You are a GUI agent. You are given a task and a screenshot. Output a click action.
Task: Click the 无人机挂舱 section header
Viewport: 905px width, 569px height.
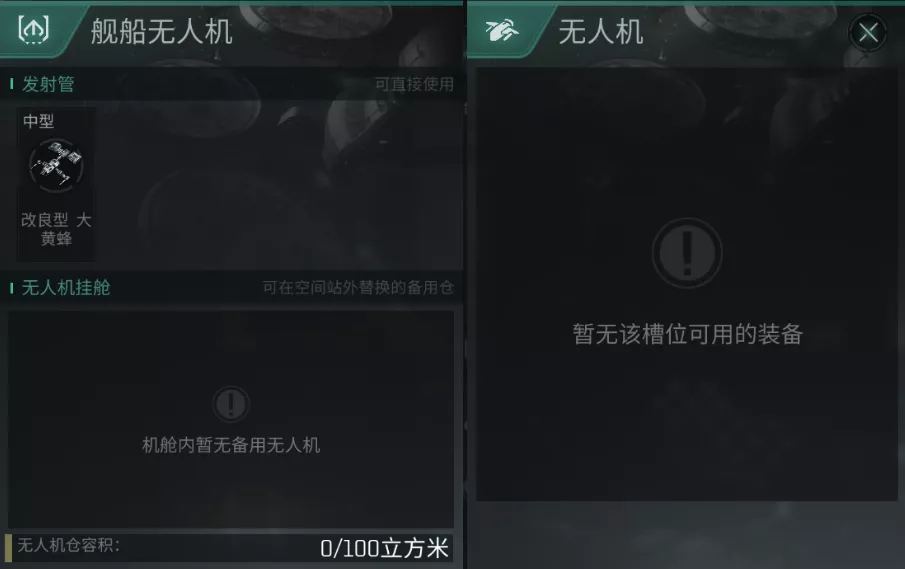tap(66, 287)
